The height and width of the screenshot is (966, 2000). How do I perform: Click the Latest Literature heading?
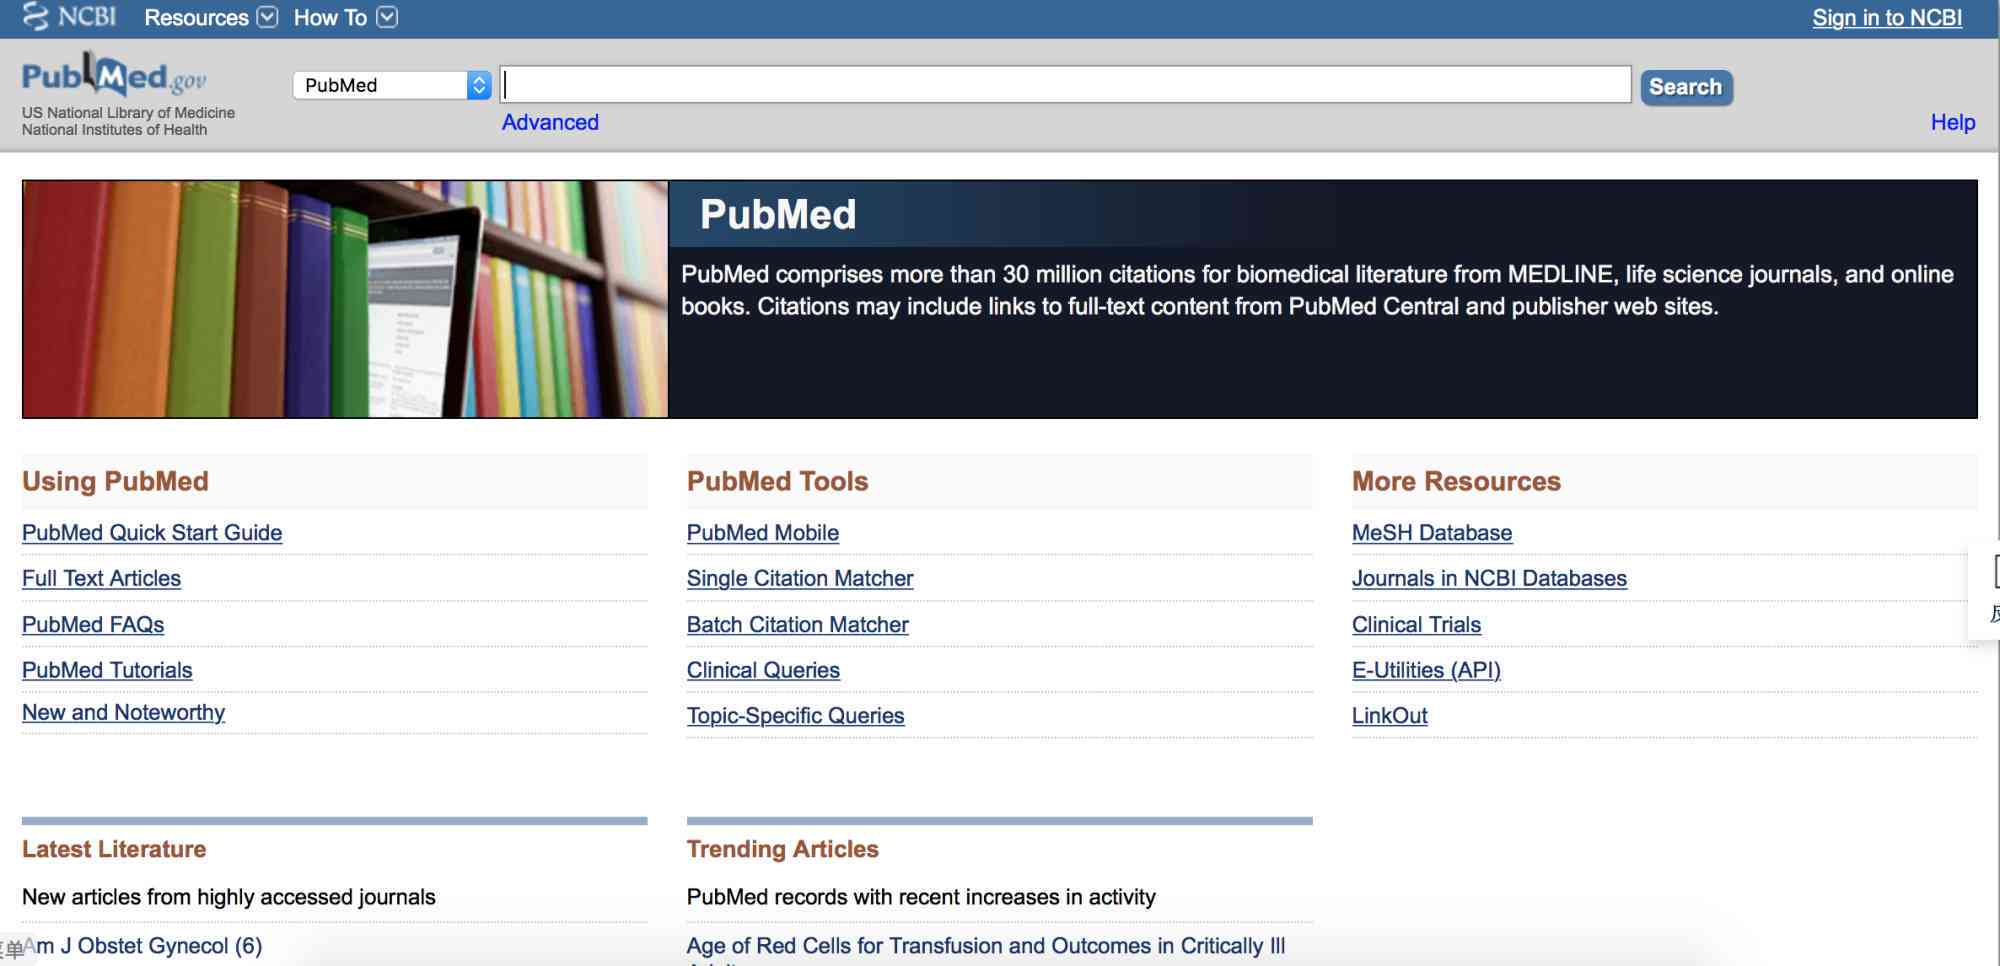[114, 849]
